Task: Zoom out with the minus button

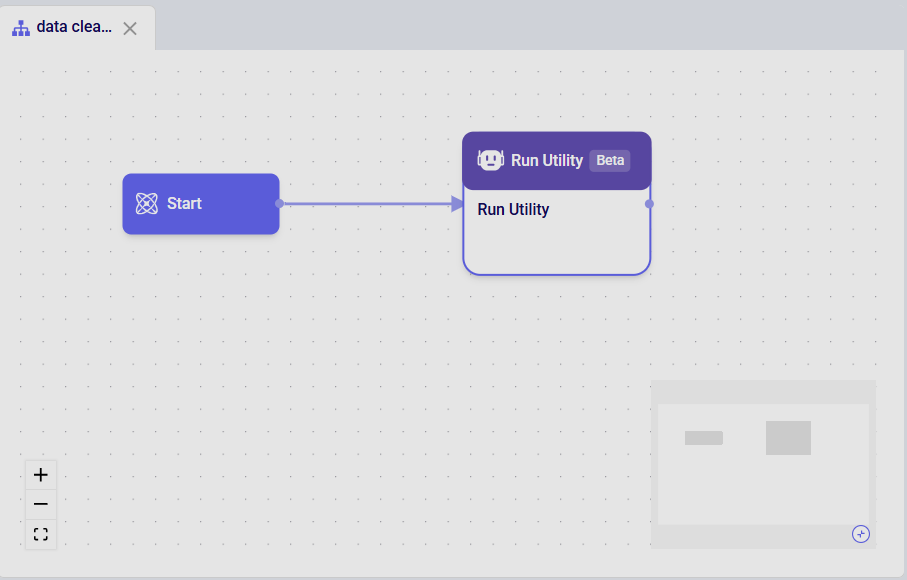Action: click(40, 504)
